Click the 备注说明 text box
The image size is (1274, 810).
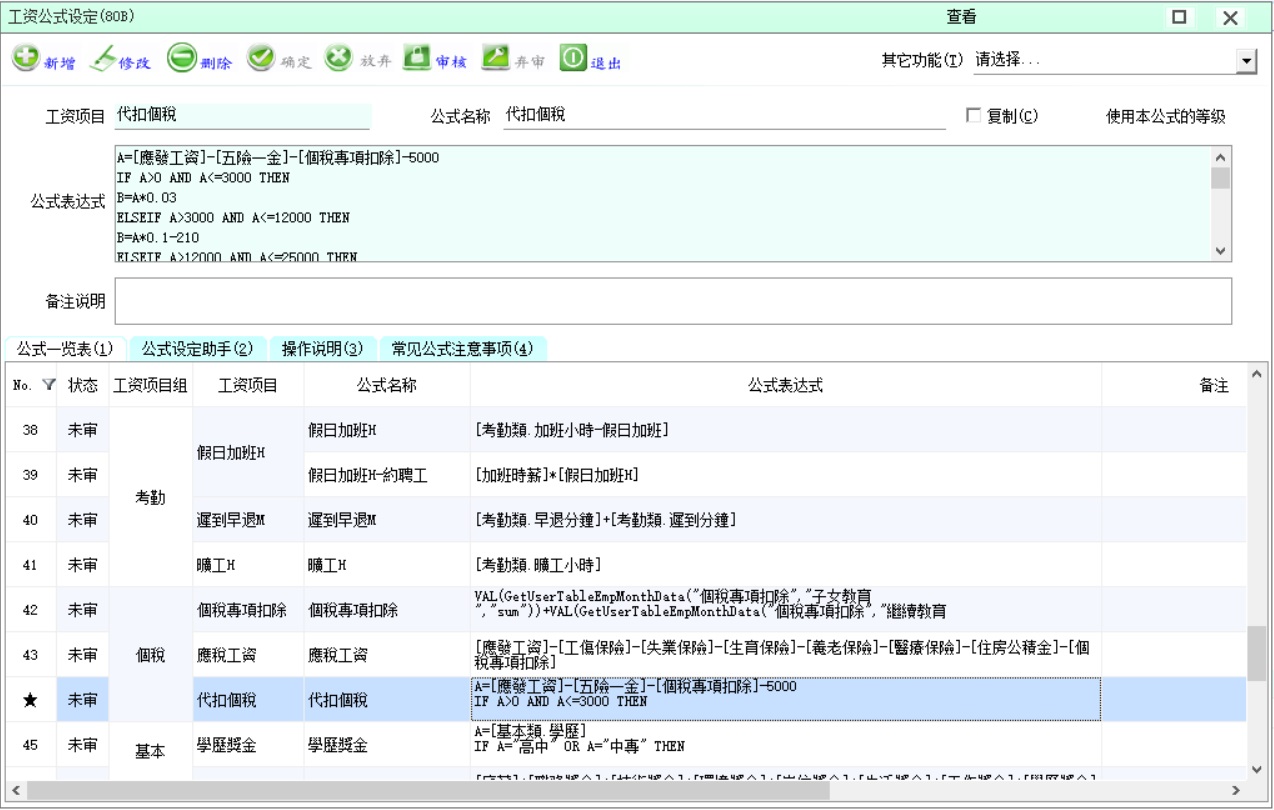click(673, 301)
